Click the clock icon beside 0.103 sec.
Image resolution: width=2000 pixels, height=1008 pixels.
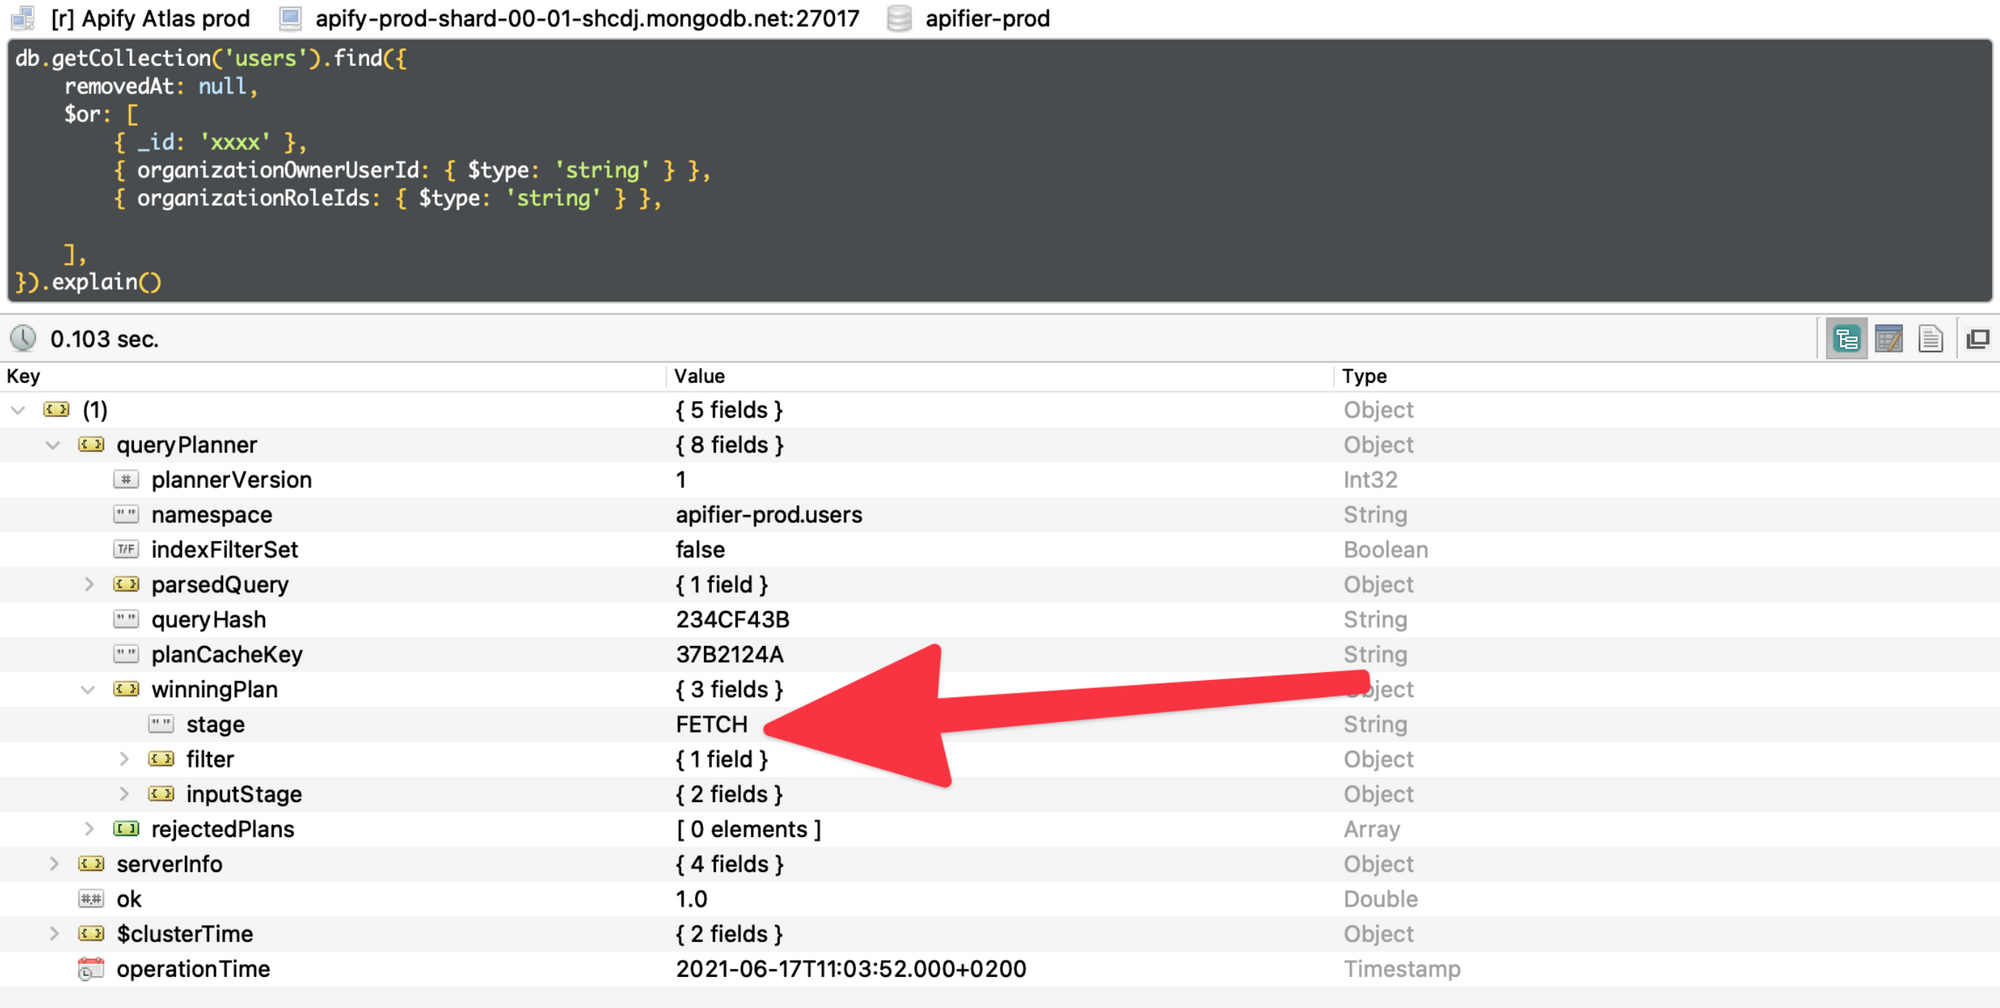pos(23,339)
